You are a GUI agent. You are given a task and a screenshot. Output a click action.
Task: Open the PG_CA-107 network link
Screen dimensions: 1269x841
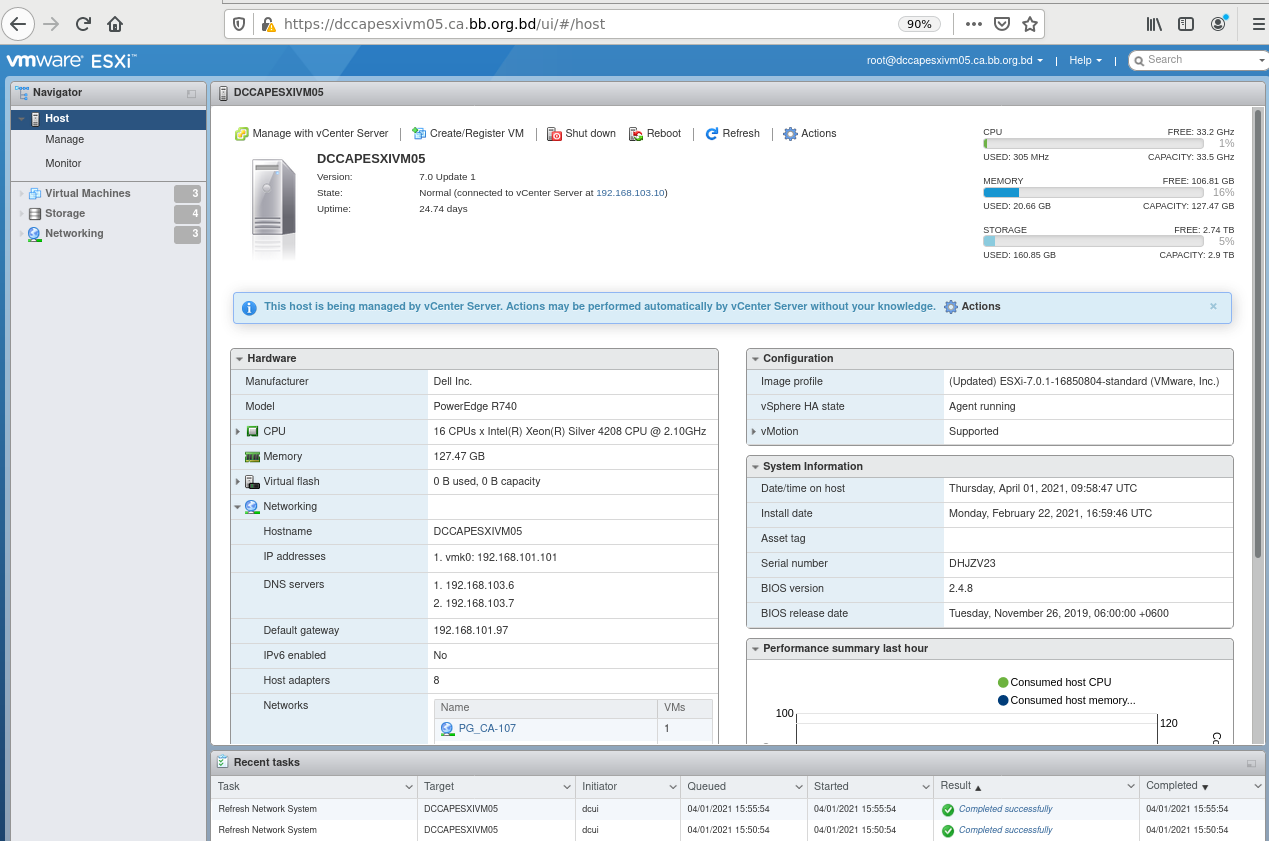pos(487,729)
